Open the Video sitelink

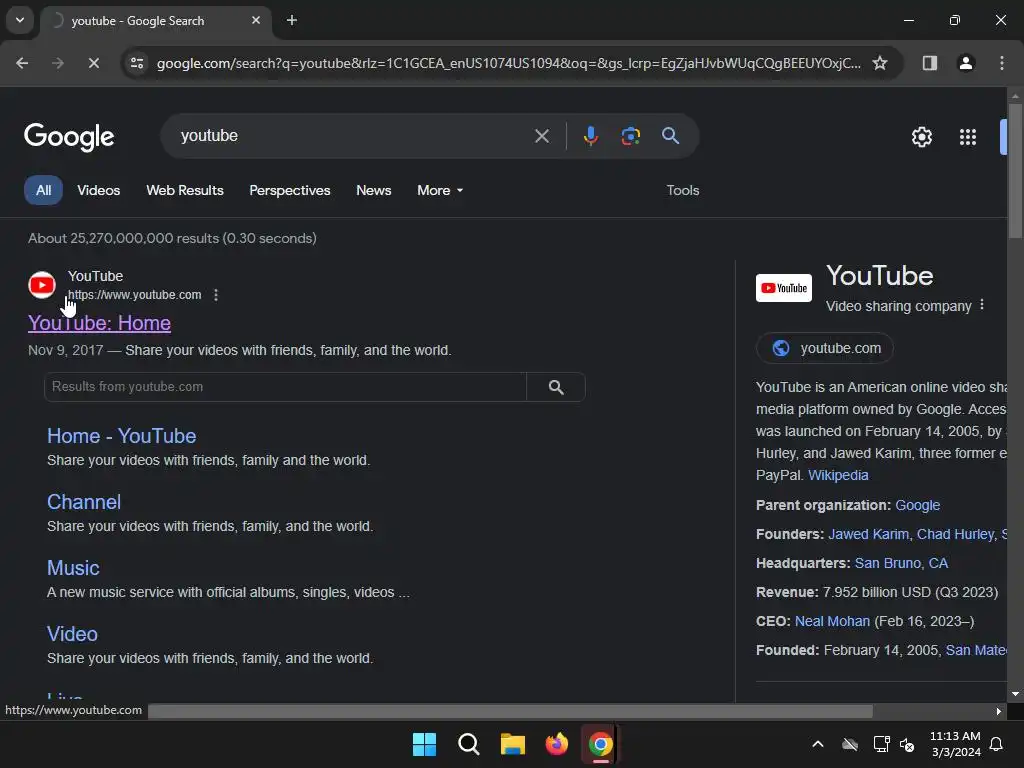(x=72, y=633)
